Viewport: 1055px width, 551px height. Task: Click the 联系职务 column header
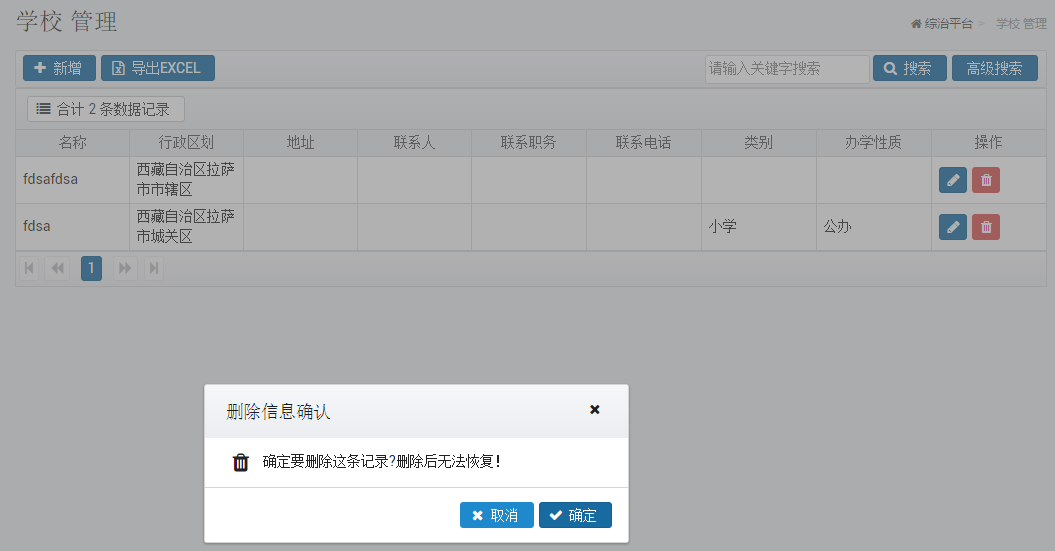tap(529, 143)
